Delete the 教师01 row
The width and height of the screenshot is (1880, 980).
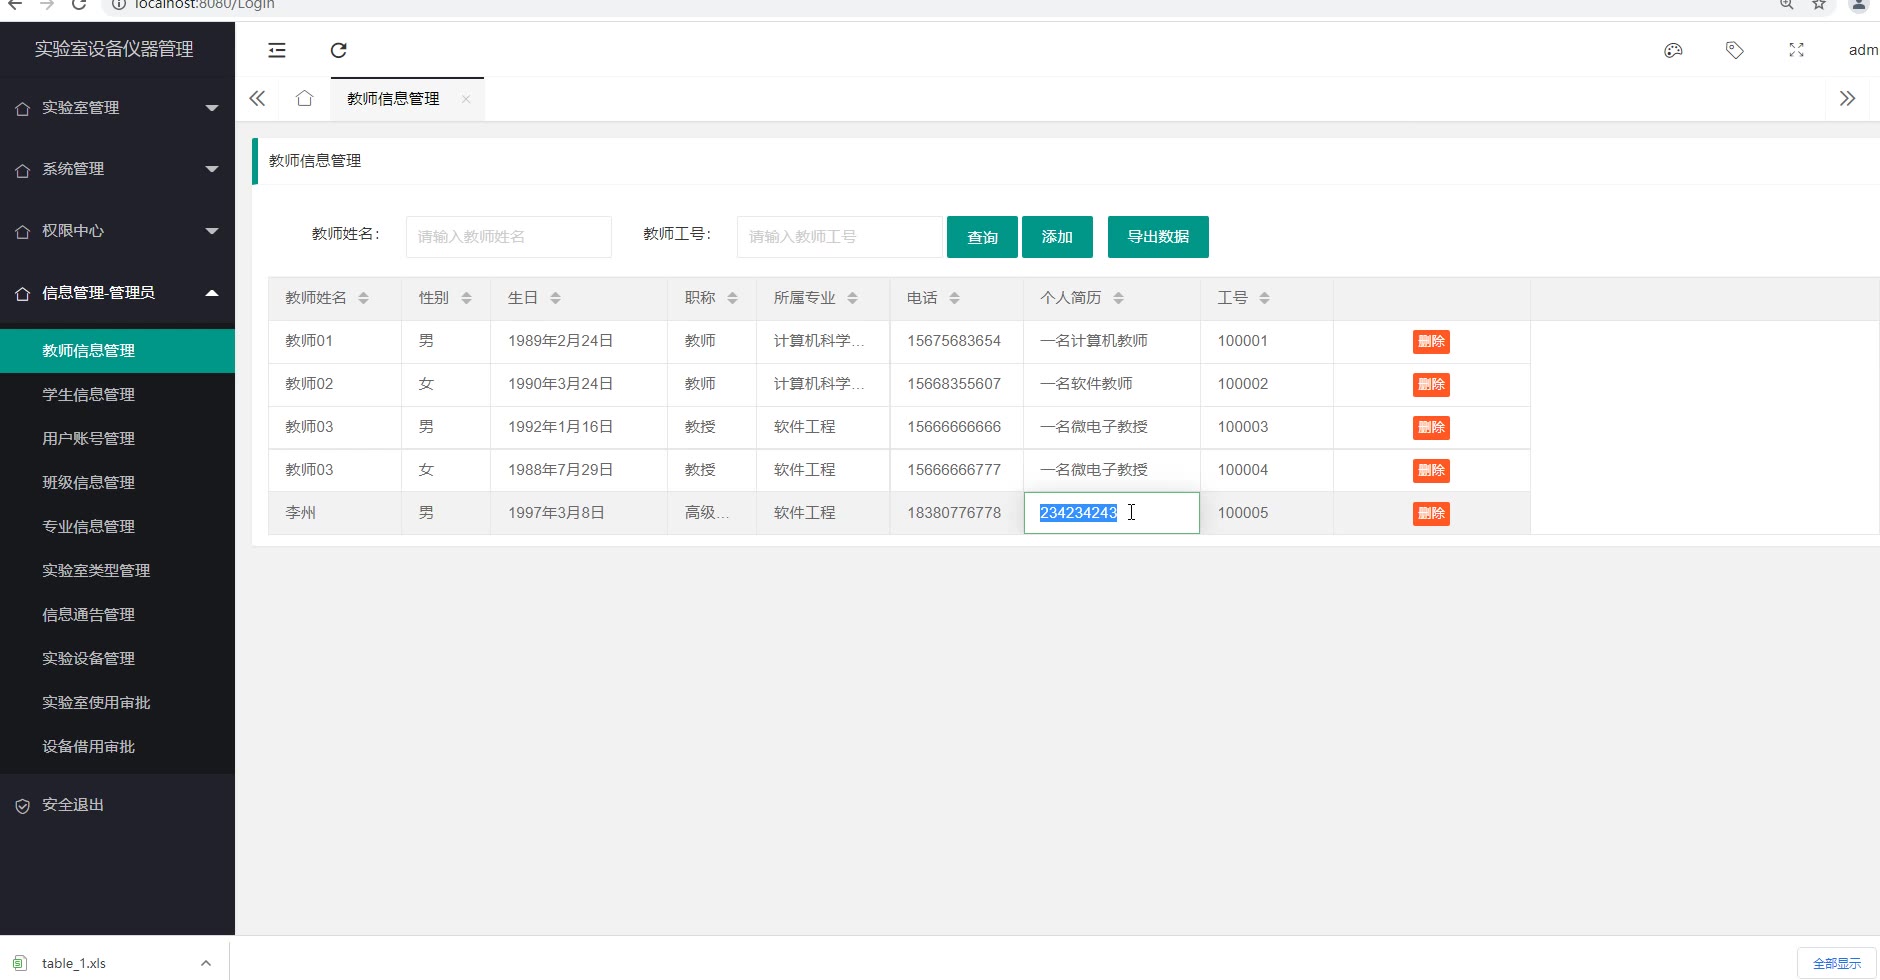tap(1431, 342)
